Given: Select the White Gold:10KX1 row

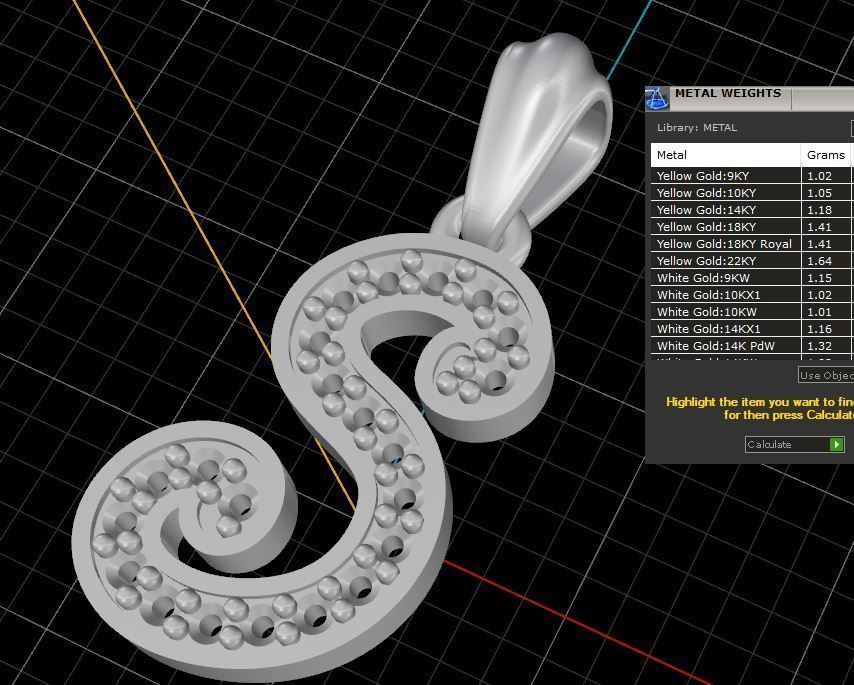Looking at the screenshot, I should click(x=752, y=295).
